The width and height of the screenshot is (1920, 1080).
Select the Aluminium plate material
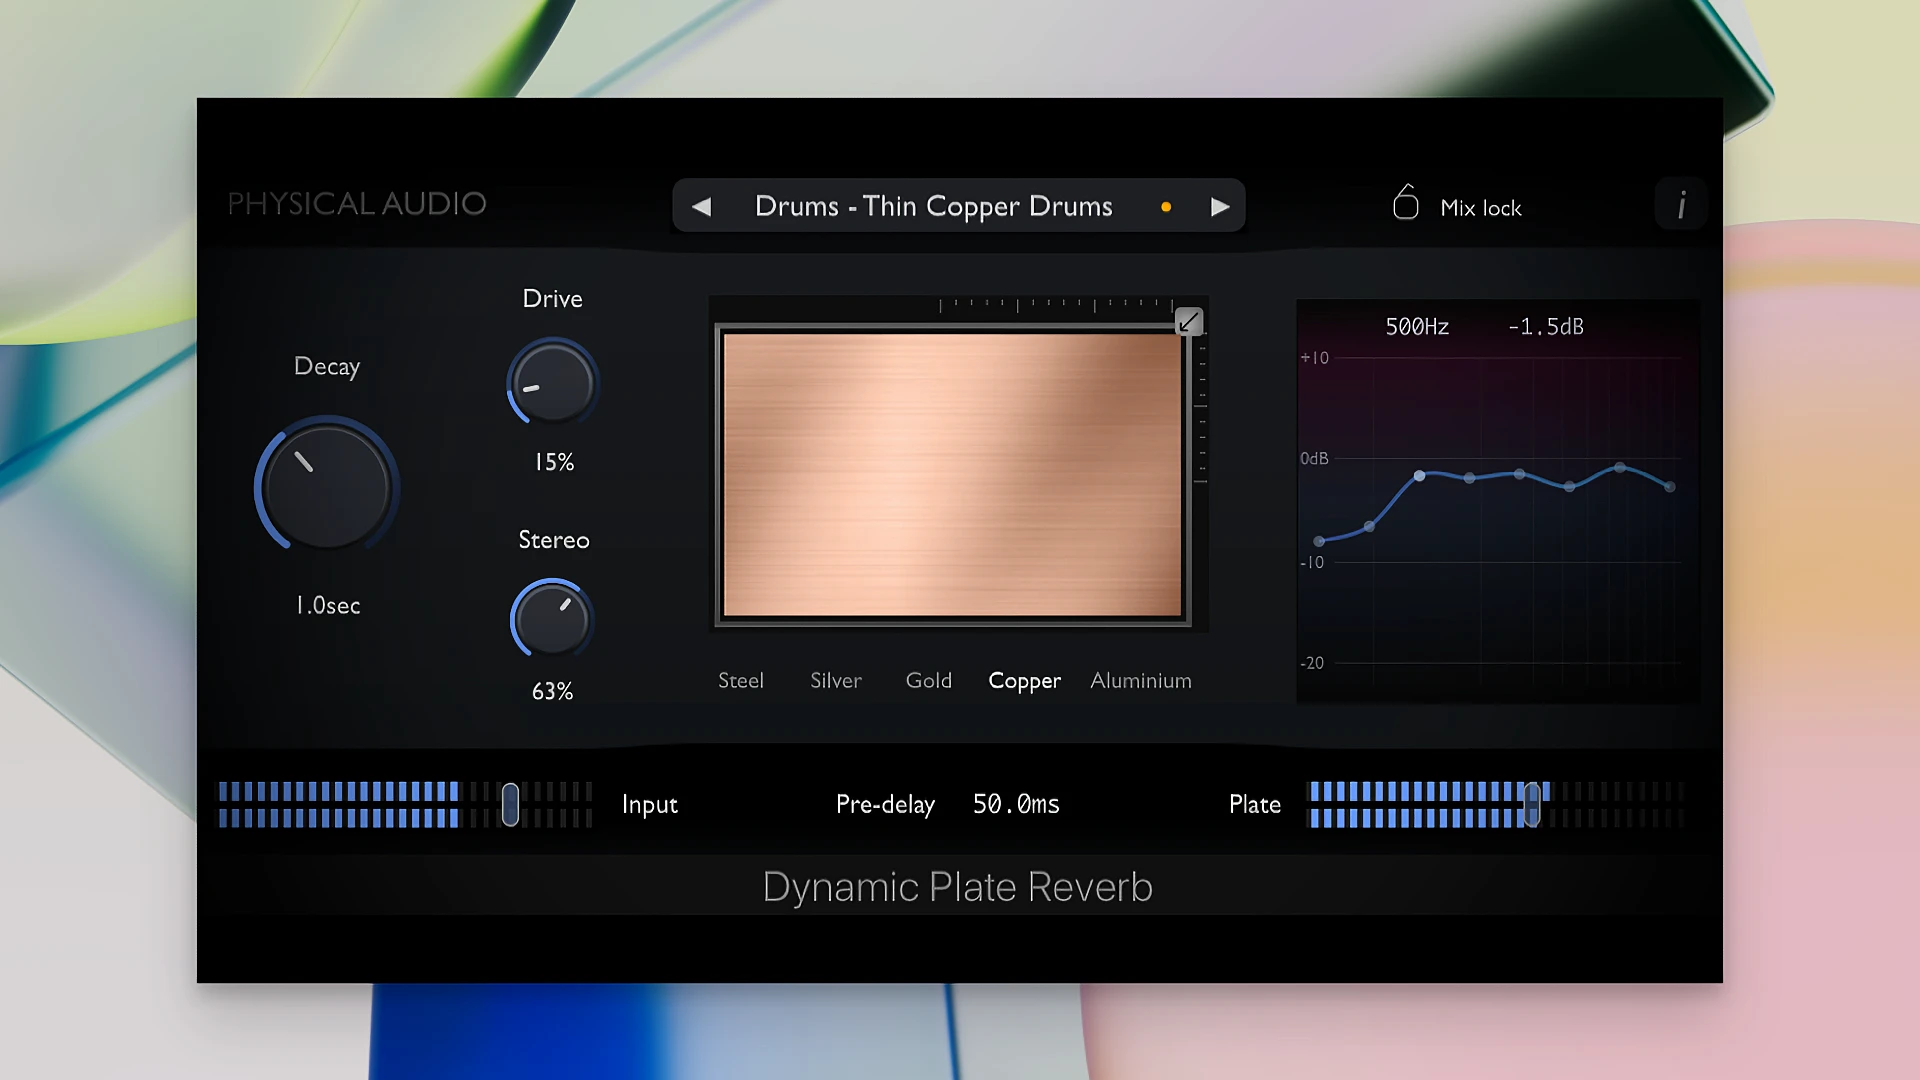tap(1140, 680)
